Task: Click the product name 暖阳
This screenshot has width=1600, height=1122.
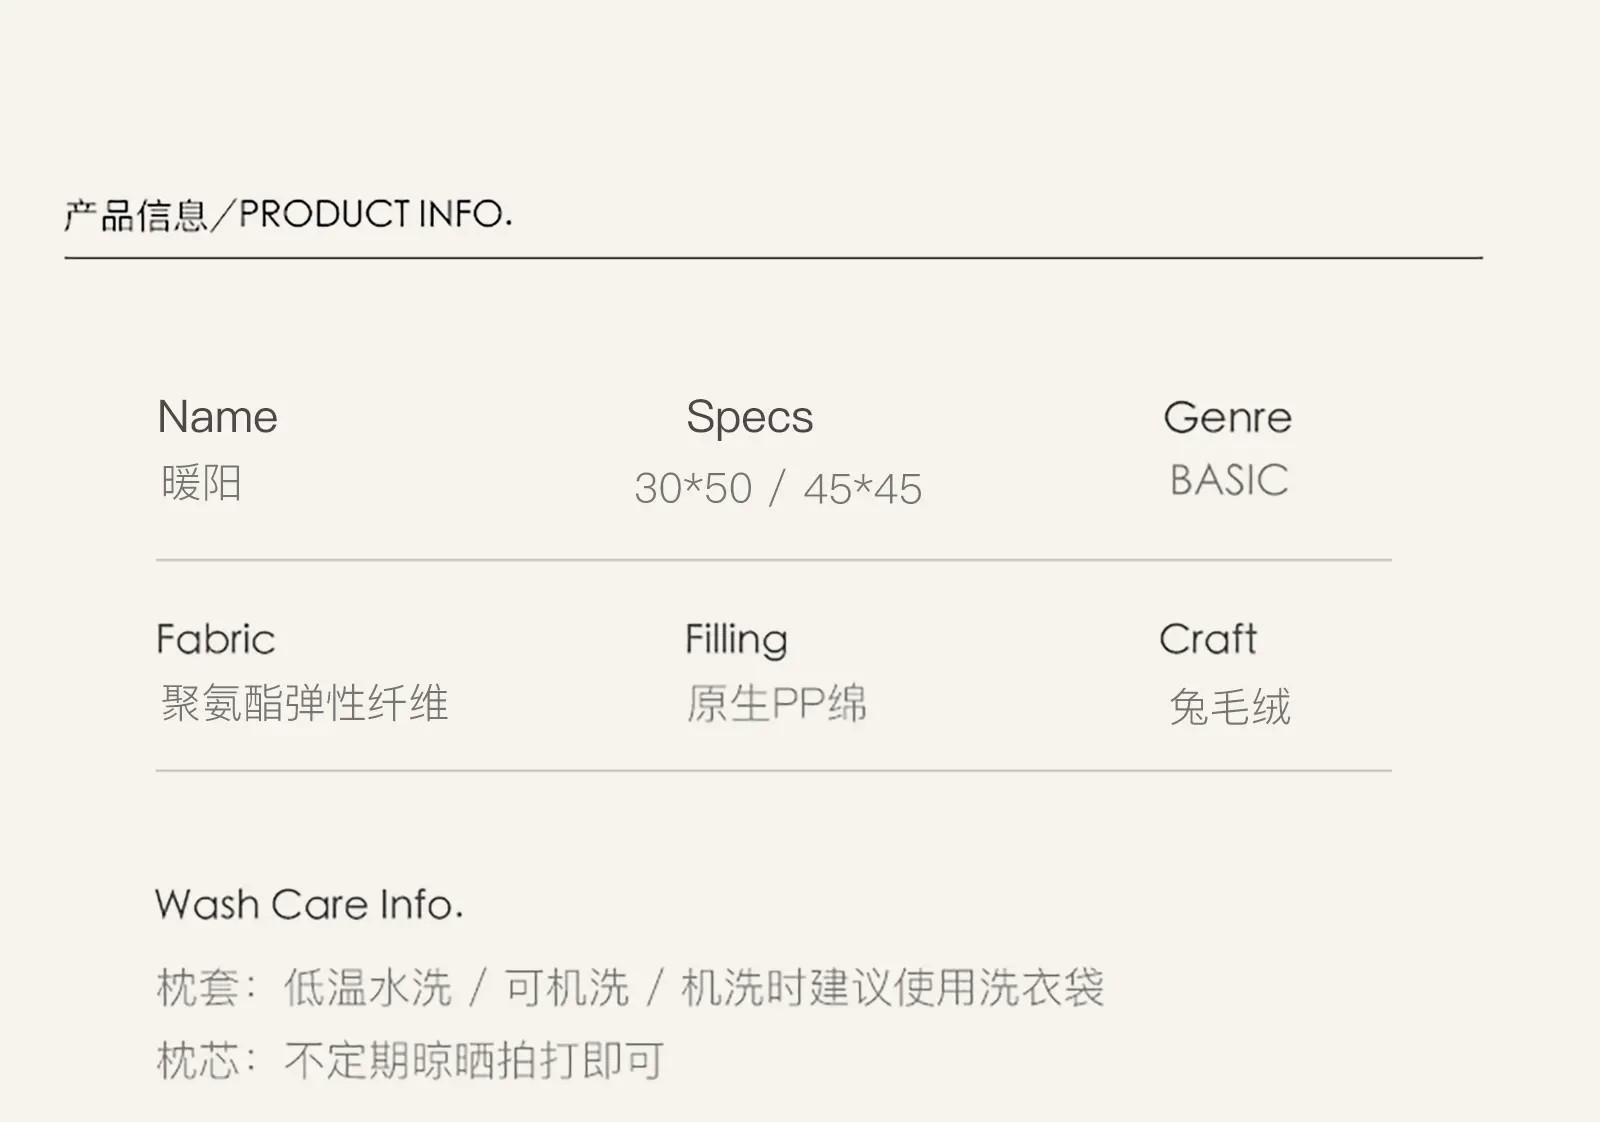Action: (x=201, y=483)
